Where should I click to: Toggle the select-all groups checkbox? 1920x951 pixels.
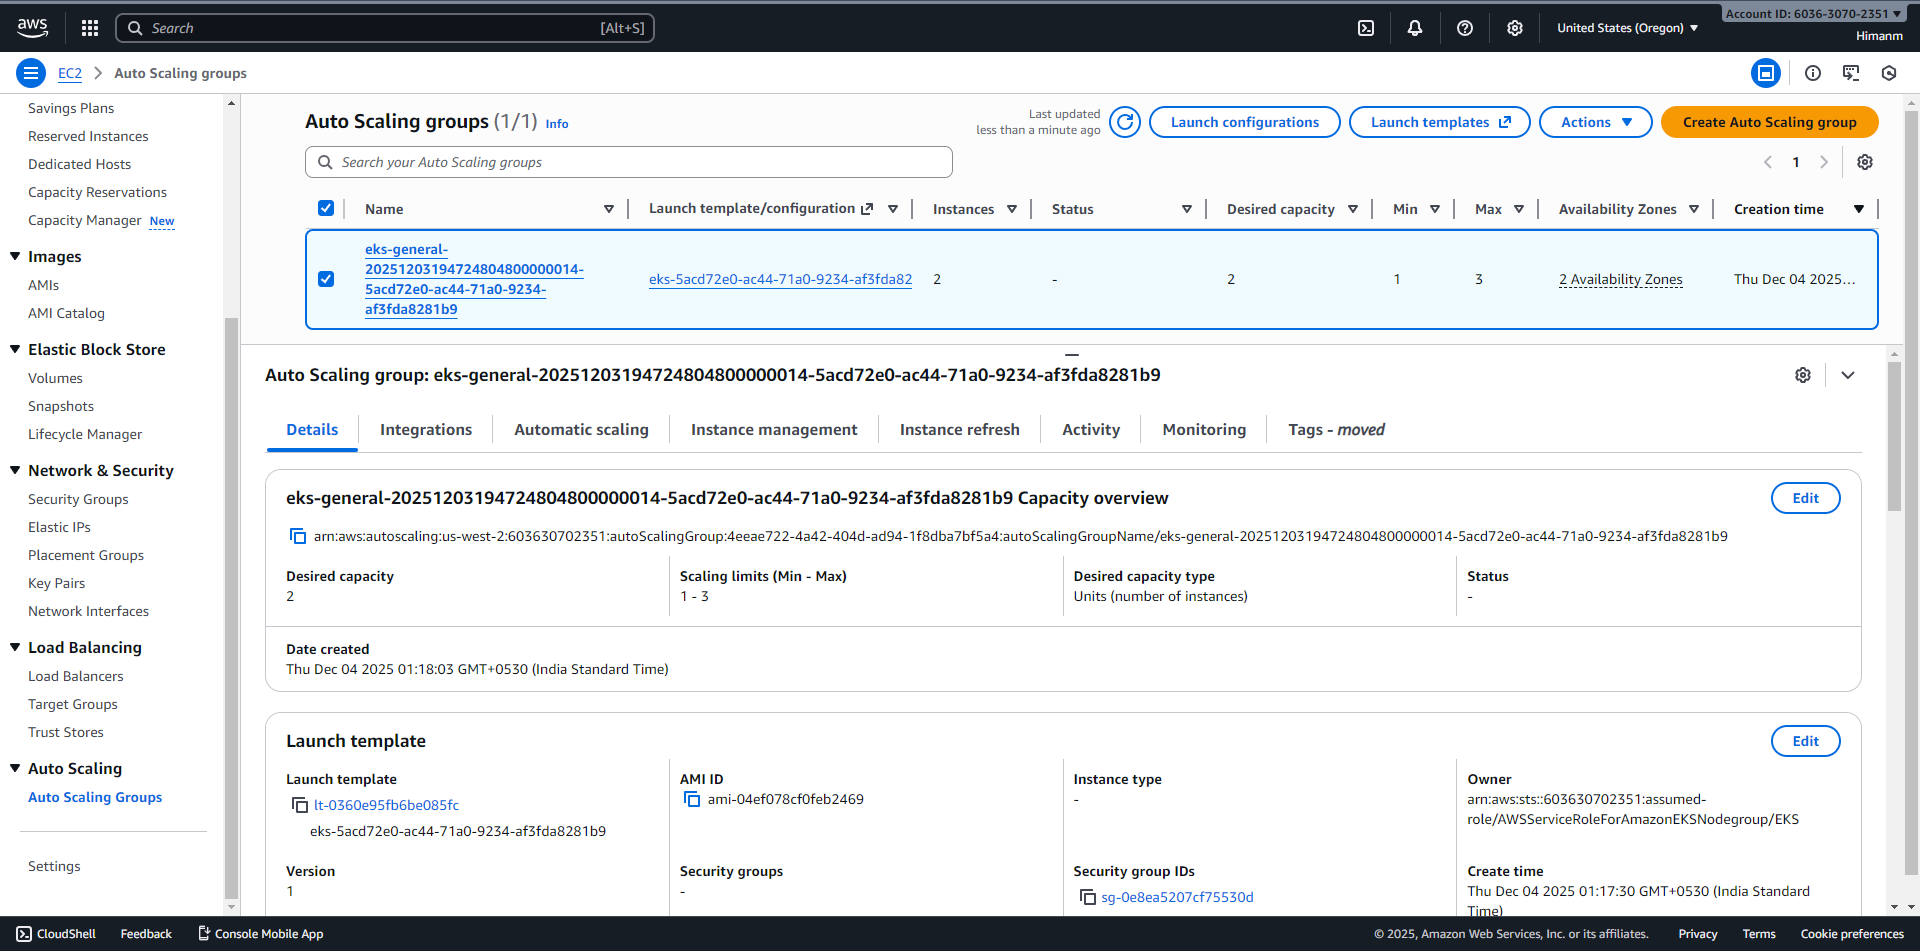pos(326,208)
